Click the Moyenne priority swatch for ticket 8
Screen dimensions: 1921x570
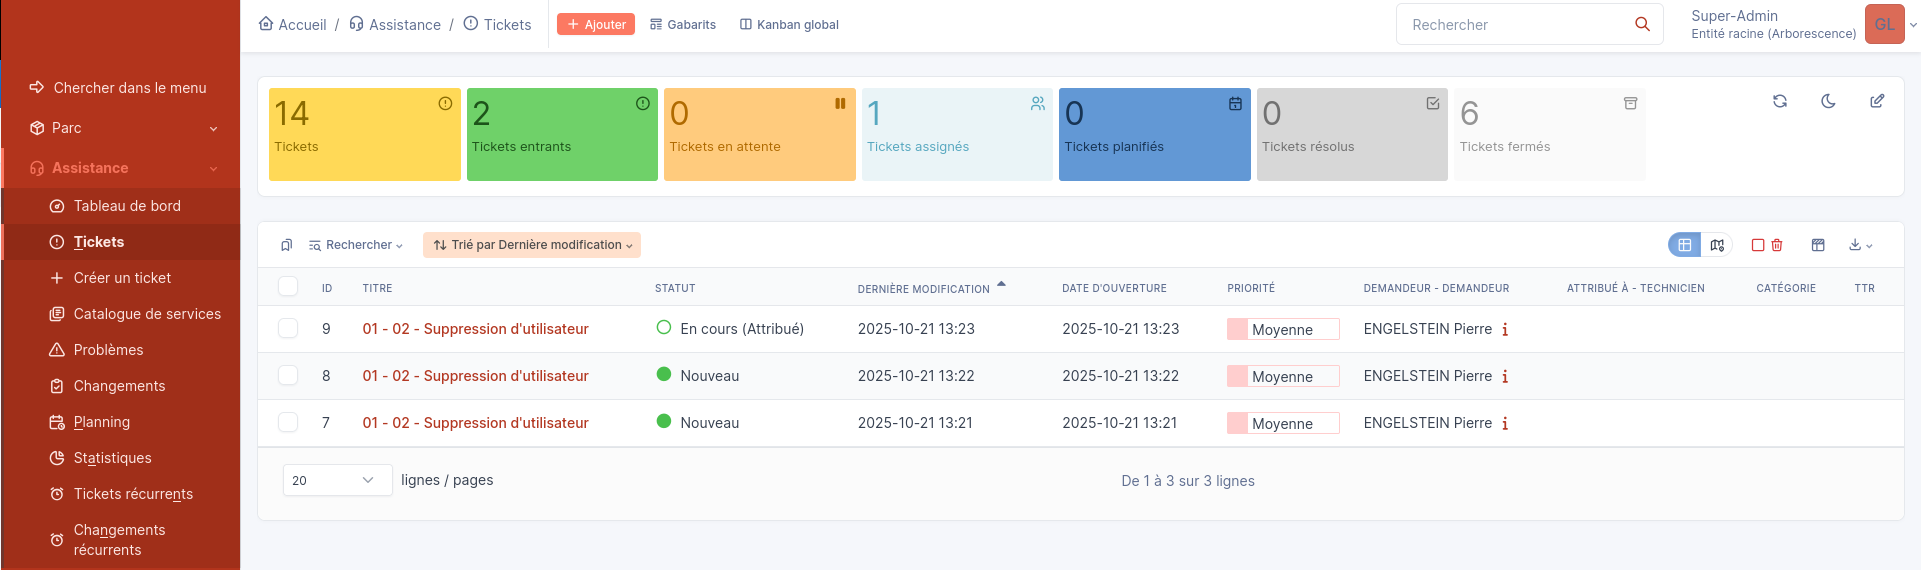(1237, 376)
